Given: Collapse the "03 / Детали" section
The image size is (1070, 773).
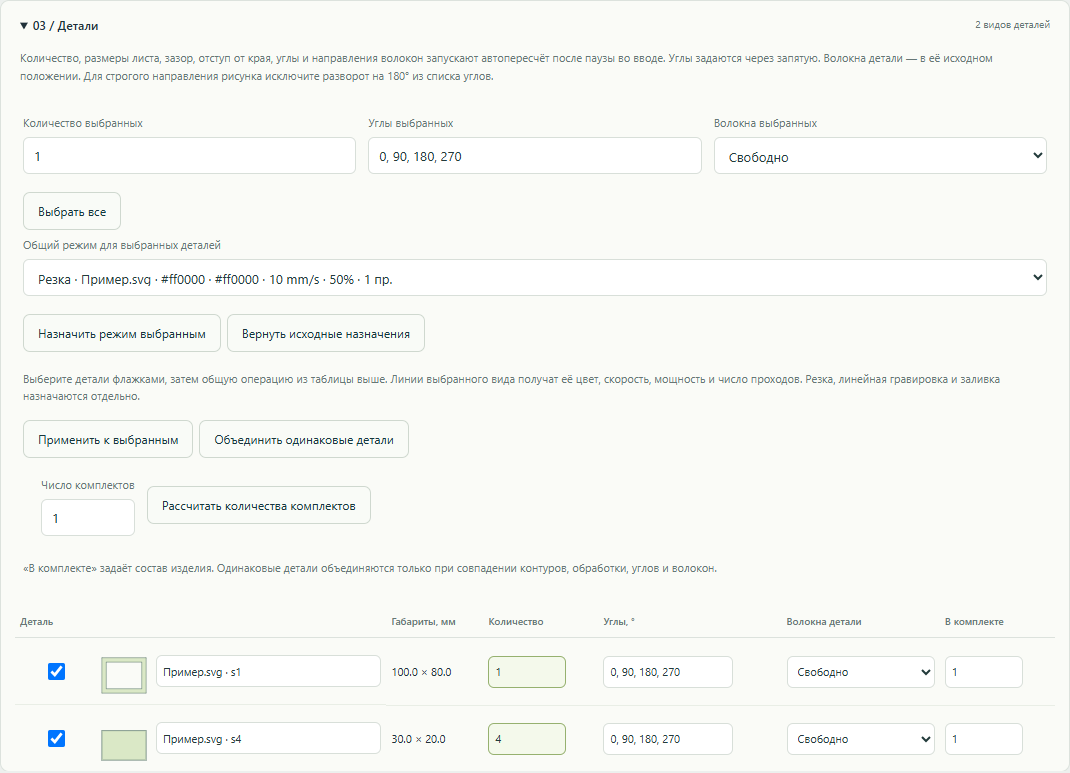Looking at the screenshot, I should tap(59, 26).
